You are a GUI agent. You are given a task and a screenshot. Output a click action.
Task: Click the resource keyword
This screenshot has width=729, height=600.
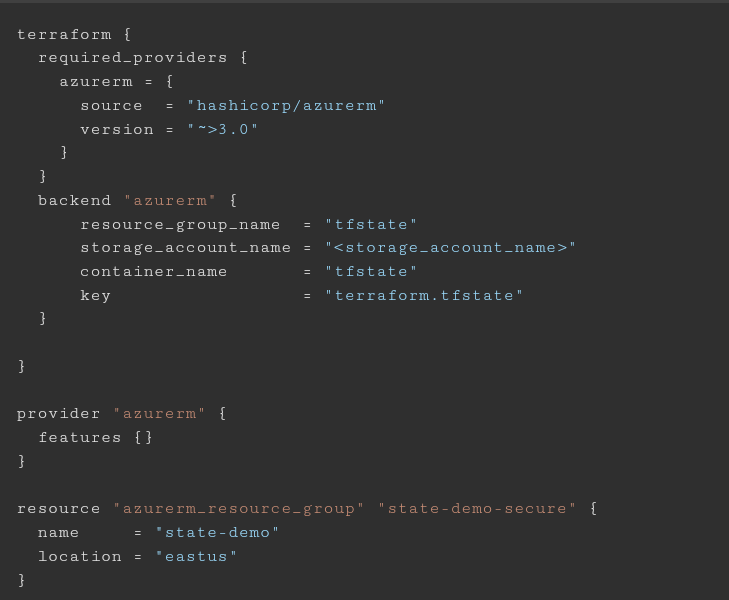[59, 508]
